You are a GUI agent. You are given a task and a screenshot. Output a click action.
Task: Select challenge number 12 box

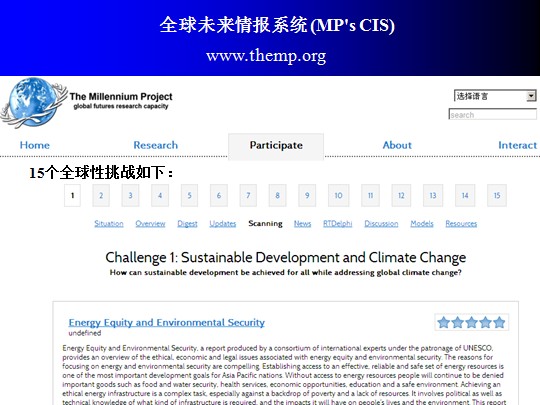point(401,195)
